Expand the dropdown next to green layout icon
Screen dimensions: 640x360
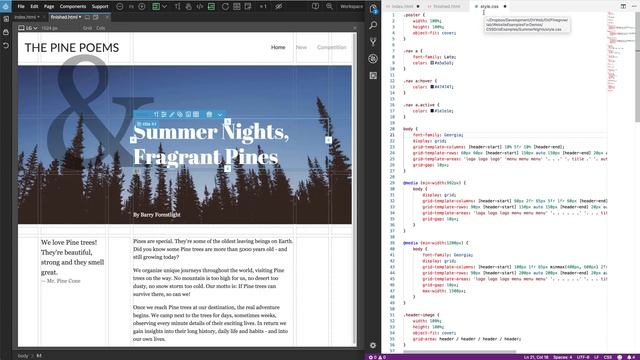[x=164, y=7]
